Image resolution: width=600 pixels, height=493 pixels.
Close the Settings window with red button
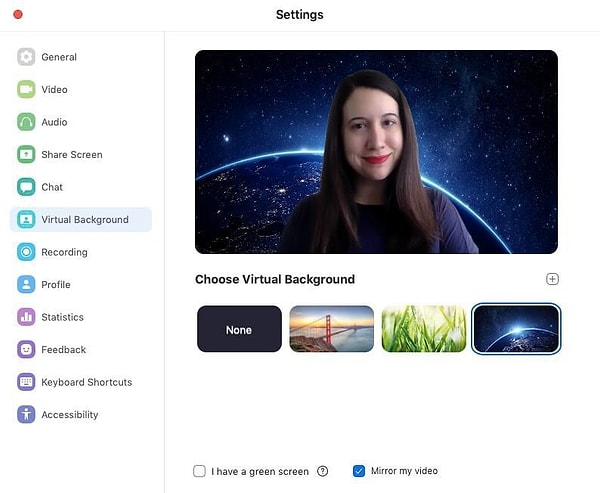(18, 15)
